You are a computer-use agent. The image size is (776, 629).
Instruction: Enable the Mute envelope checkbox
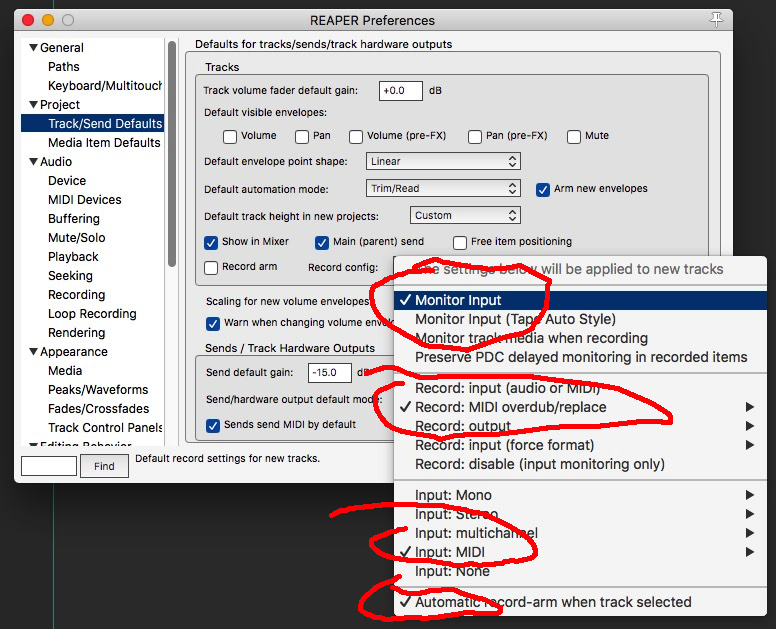coord(574,137)
